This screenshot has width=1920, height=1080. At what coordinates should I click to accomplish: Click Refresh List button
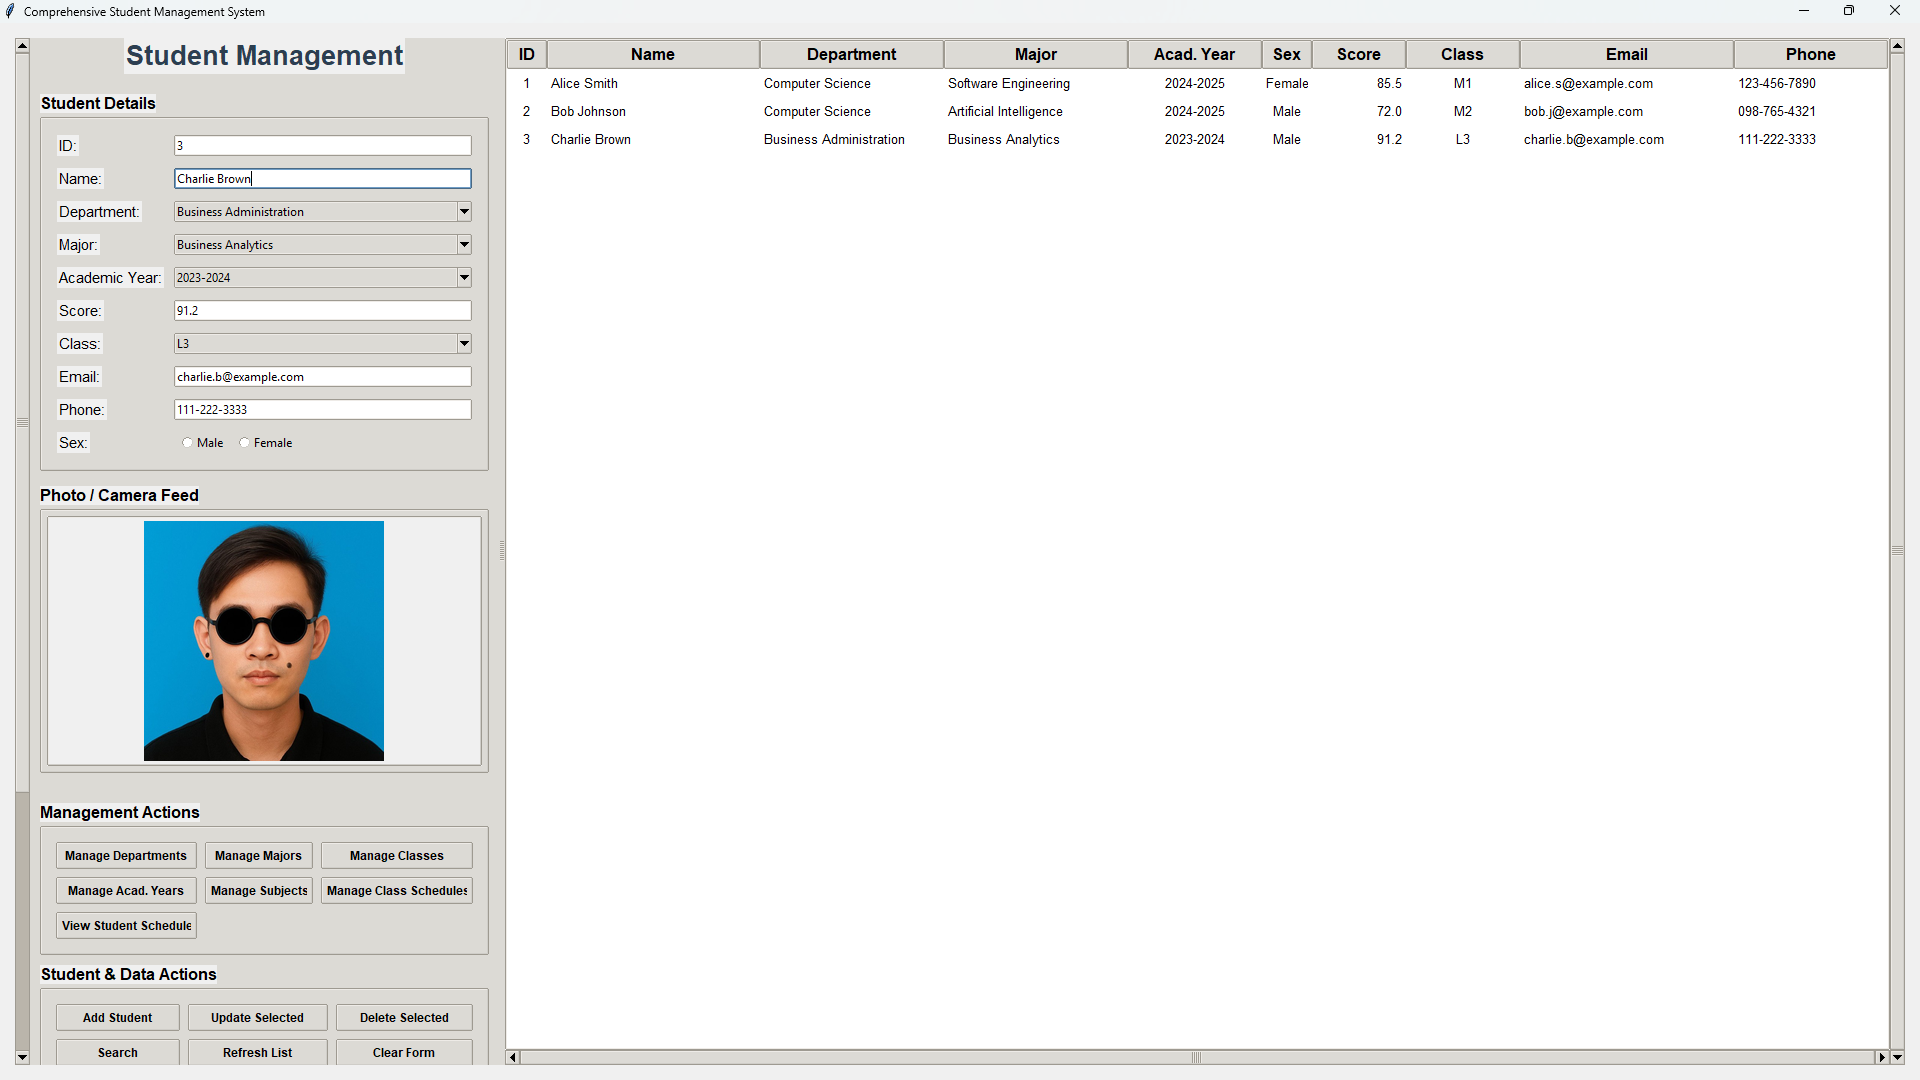pos(257,1053)
